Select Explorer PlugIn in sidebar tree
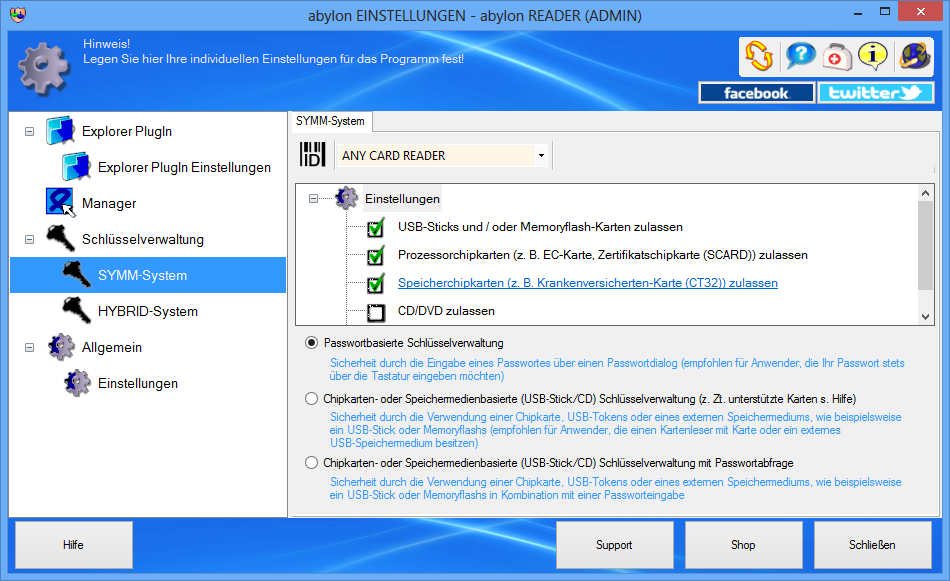Screen dimensions: 950x581 click(x=127, y=131)
